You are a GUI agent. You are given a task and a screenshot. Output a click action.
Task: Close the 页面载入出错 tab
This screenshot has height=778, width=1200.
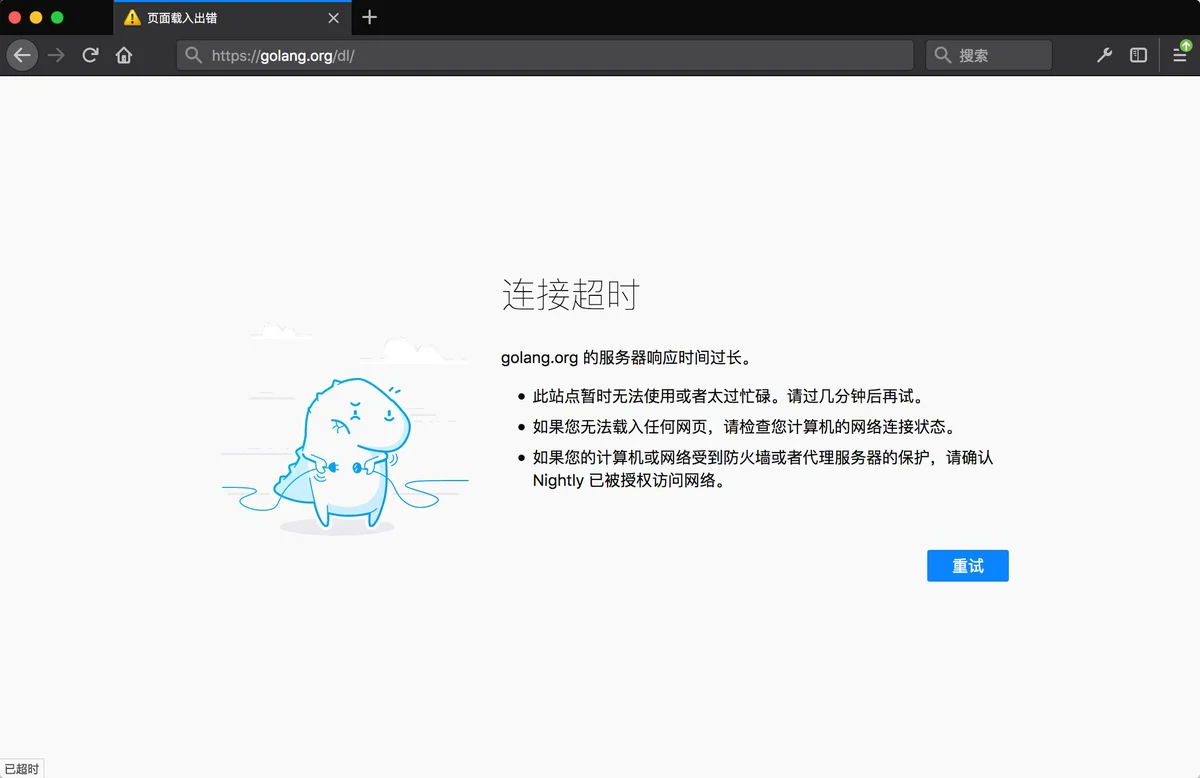tap(334, 18)
